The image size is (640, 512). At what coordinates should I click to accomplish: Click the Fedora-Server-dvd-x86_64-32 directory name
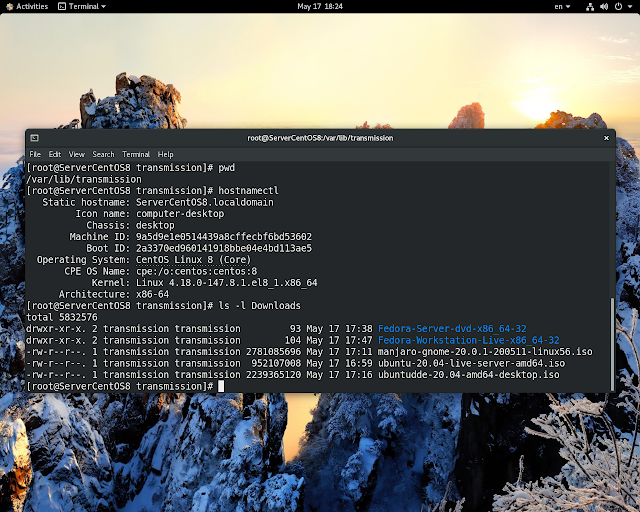point(452,329)
